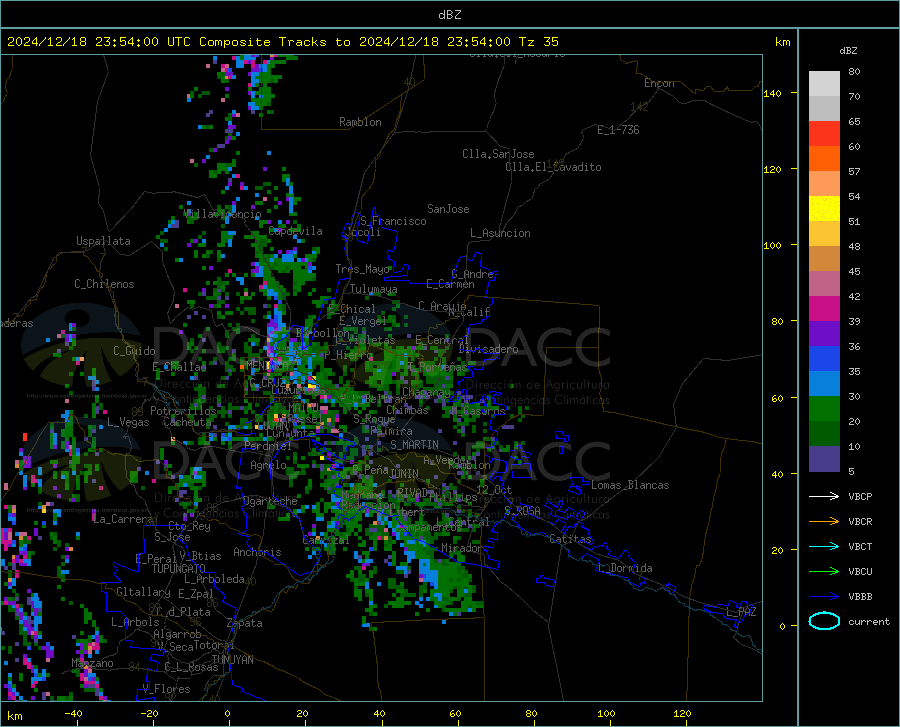Click the cyan VBCT arrow in legend
900x727 pixels.
[x=824, y=546]
